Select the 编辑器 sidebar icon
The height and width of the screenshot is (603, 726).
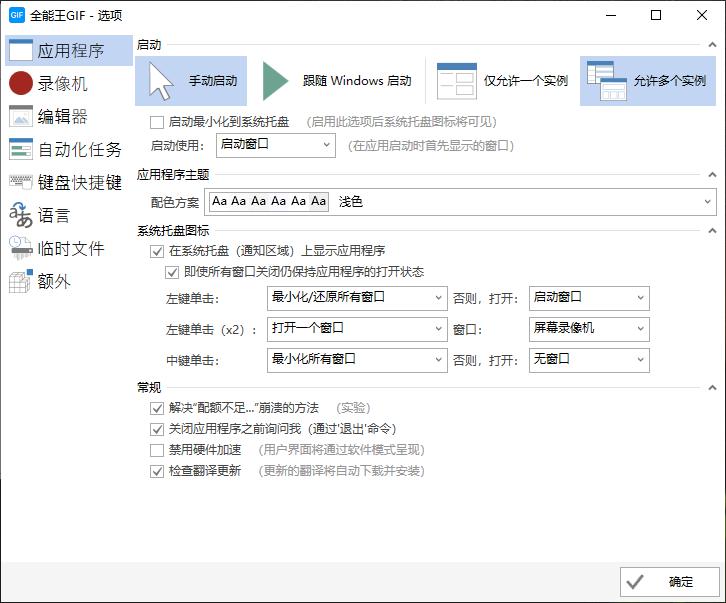(21, 117)
